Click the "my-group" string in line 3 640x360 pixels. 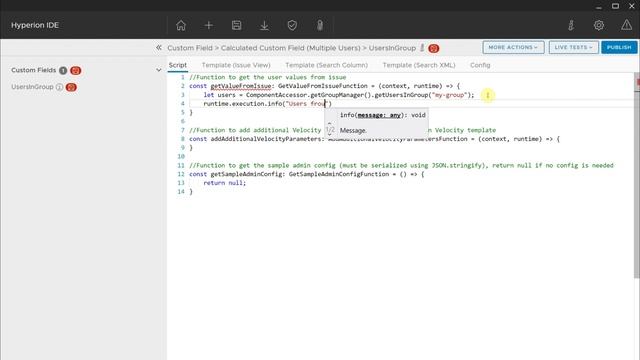point(449,95)
